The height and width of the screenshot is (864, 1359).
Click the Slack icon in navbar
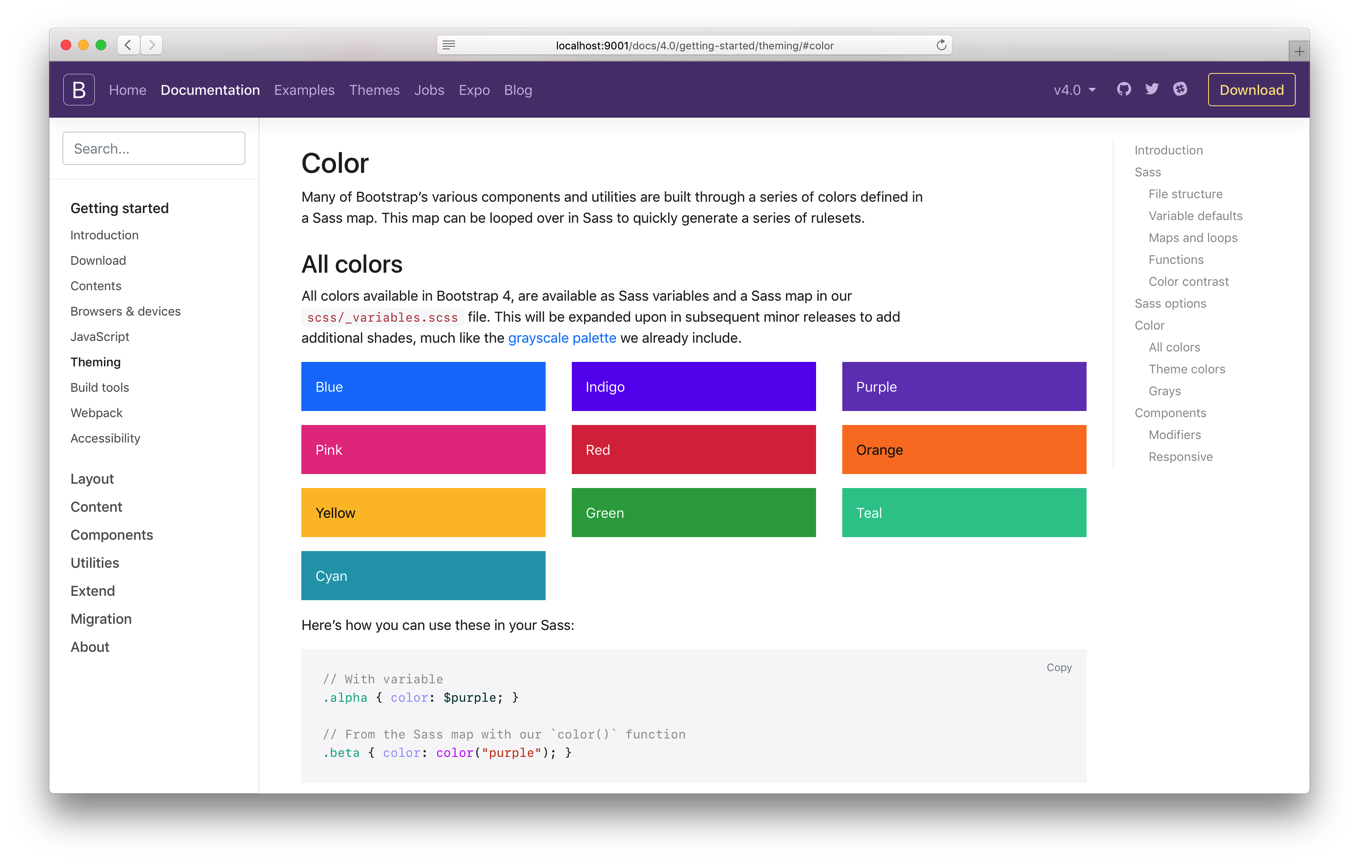(1180, 89)
